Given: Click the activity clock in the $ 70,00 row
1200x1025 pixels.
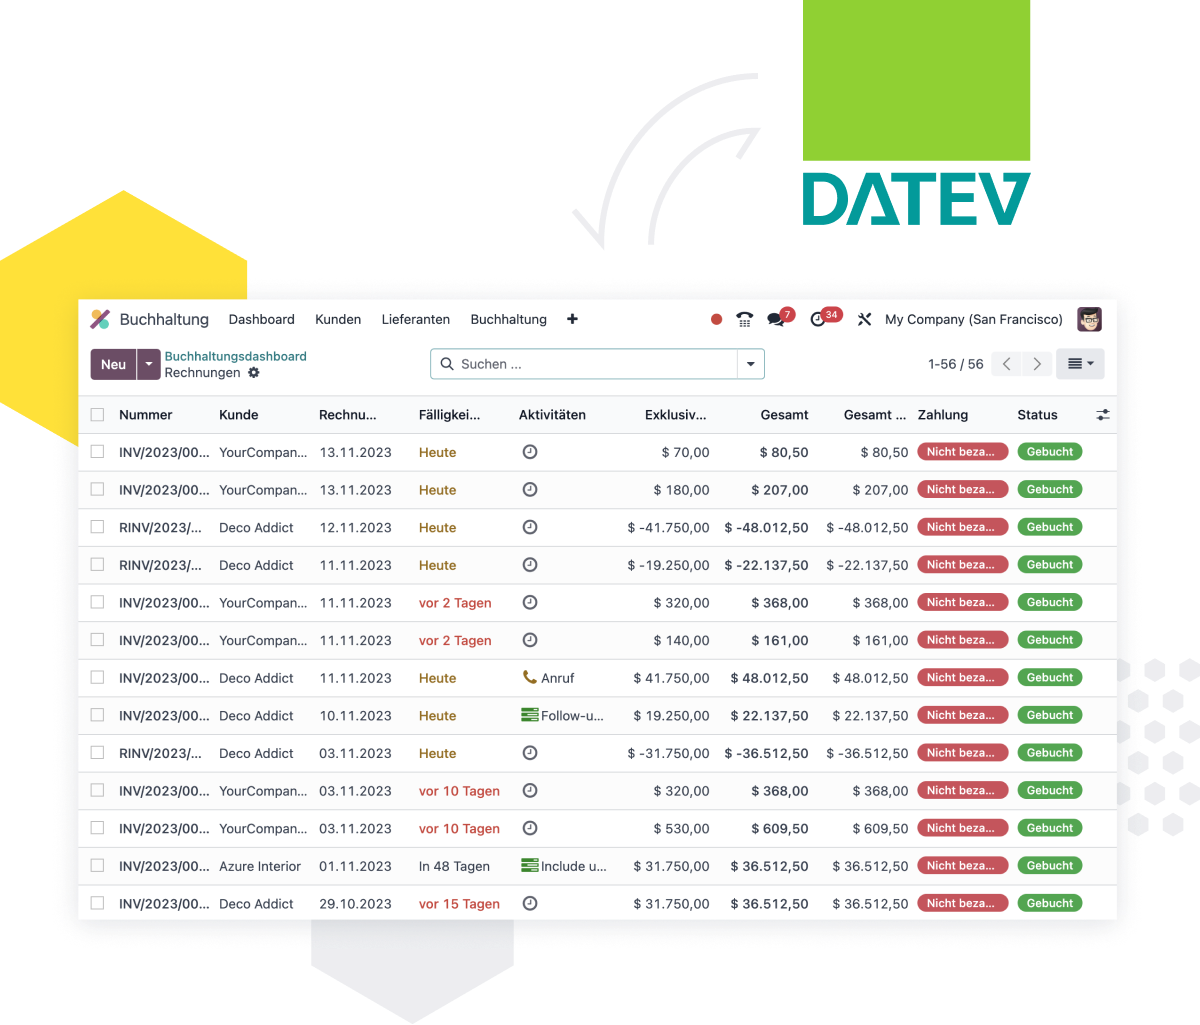Looking at the screenshot, I should pos(530,452).
